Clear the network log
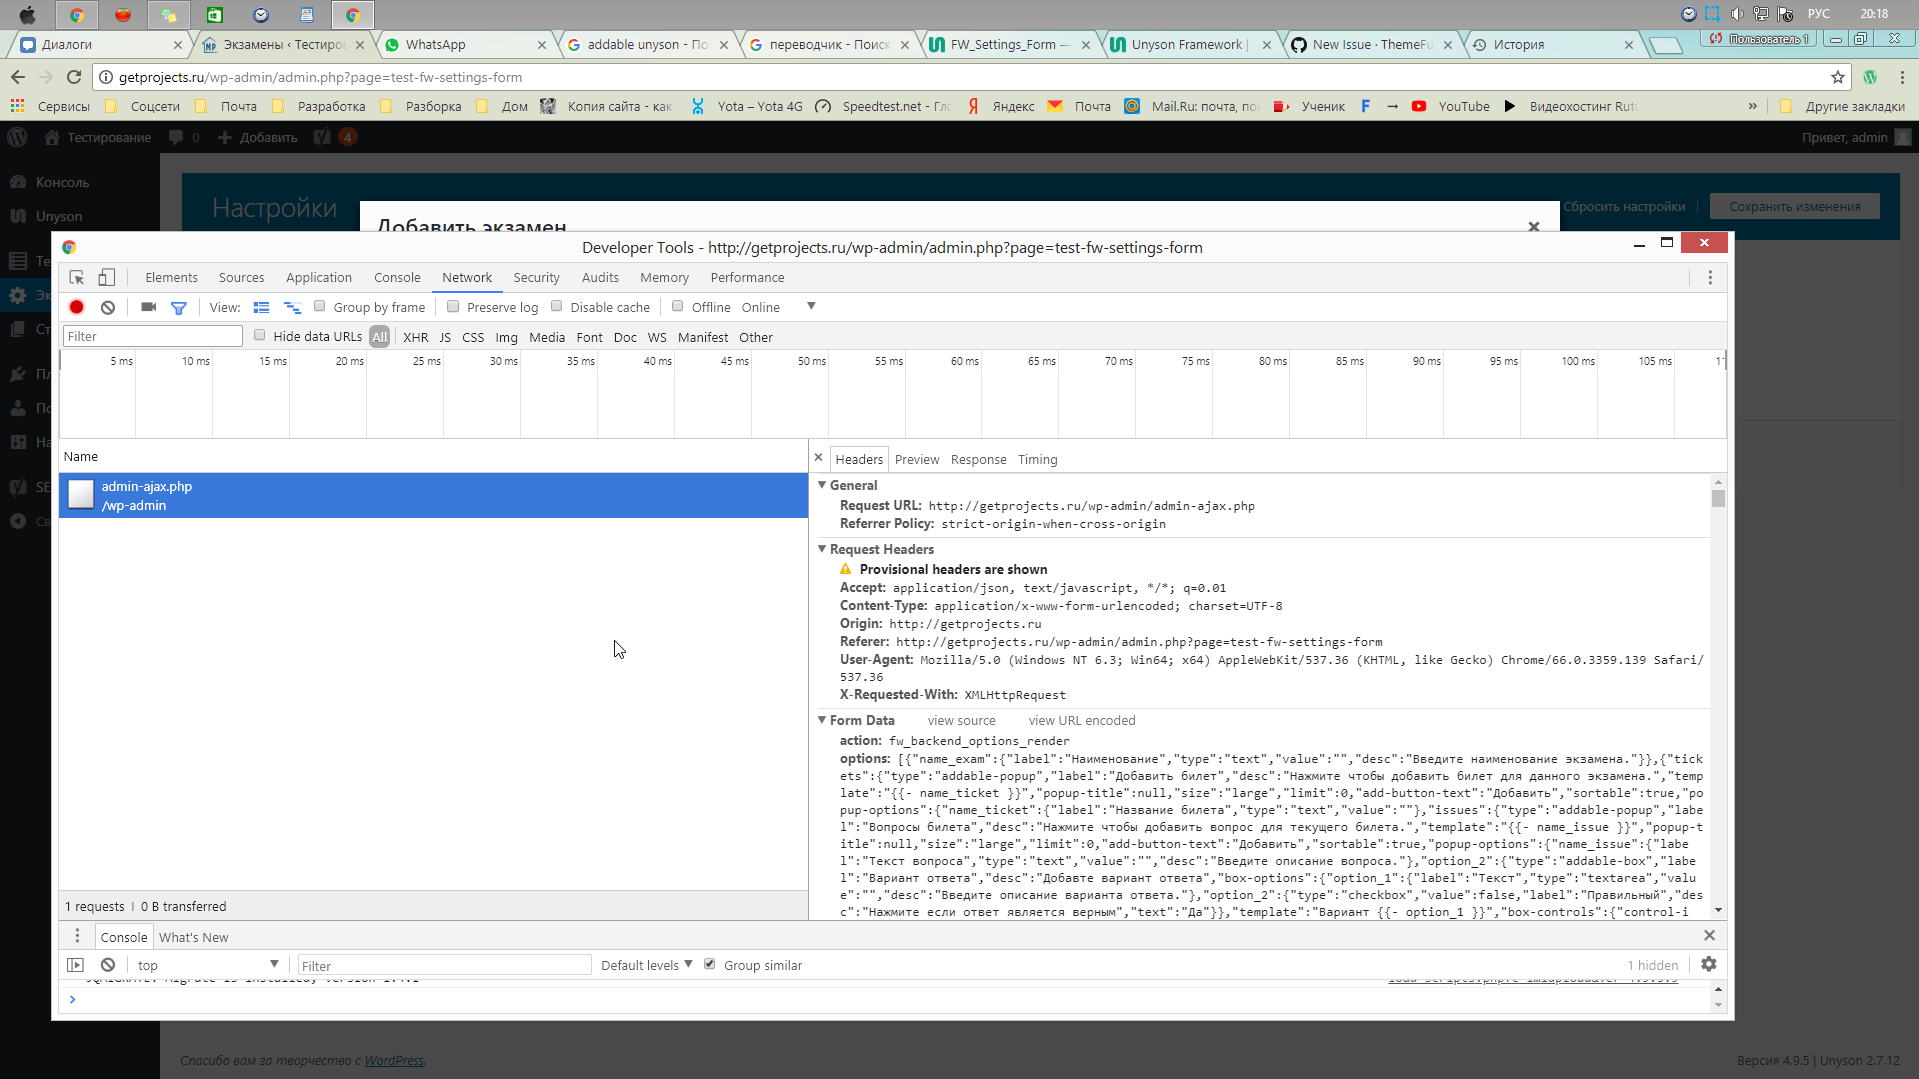Image resolution: width=1919 pixels, height=1079 pixels. coord(108,307)
